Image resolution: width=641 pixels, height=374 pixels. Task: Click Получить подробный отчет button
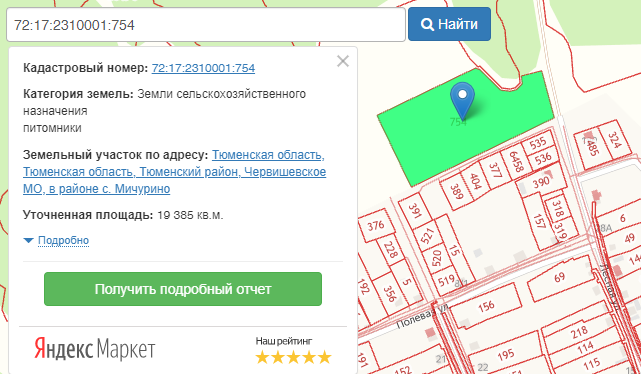(183, 289)
